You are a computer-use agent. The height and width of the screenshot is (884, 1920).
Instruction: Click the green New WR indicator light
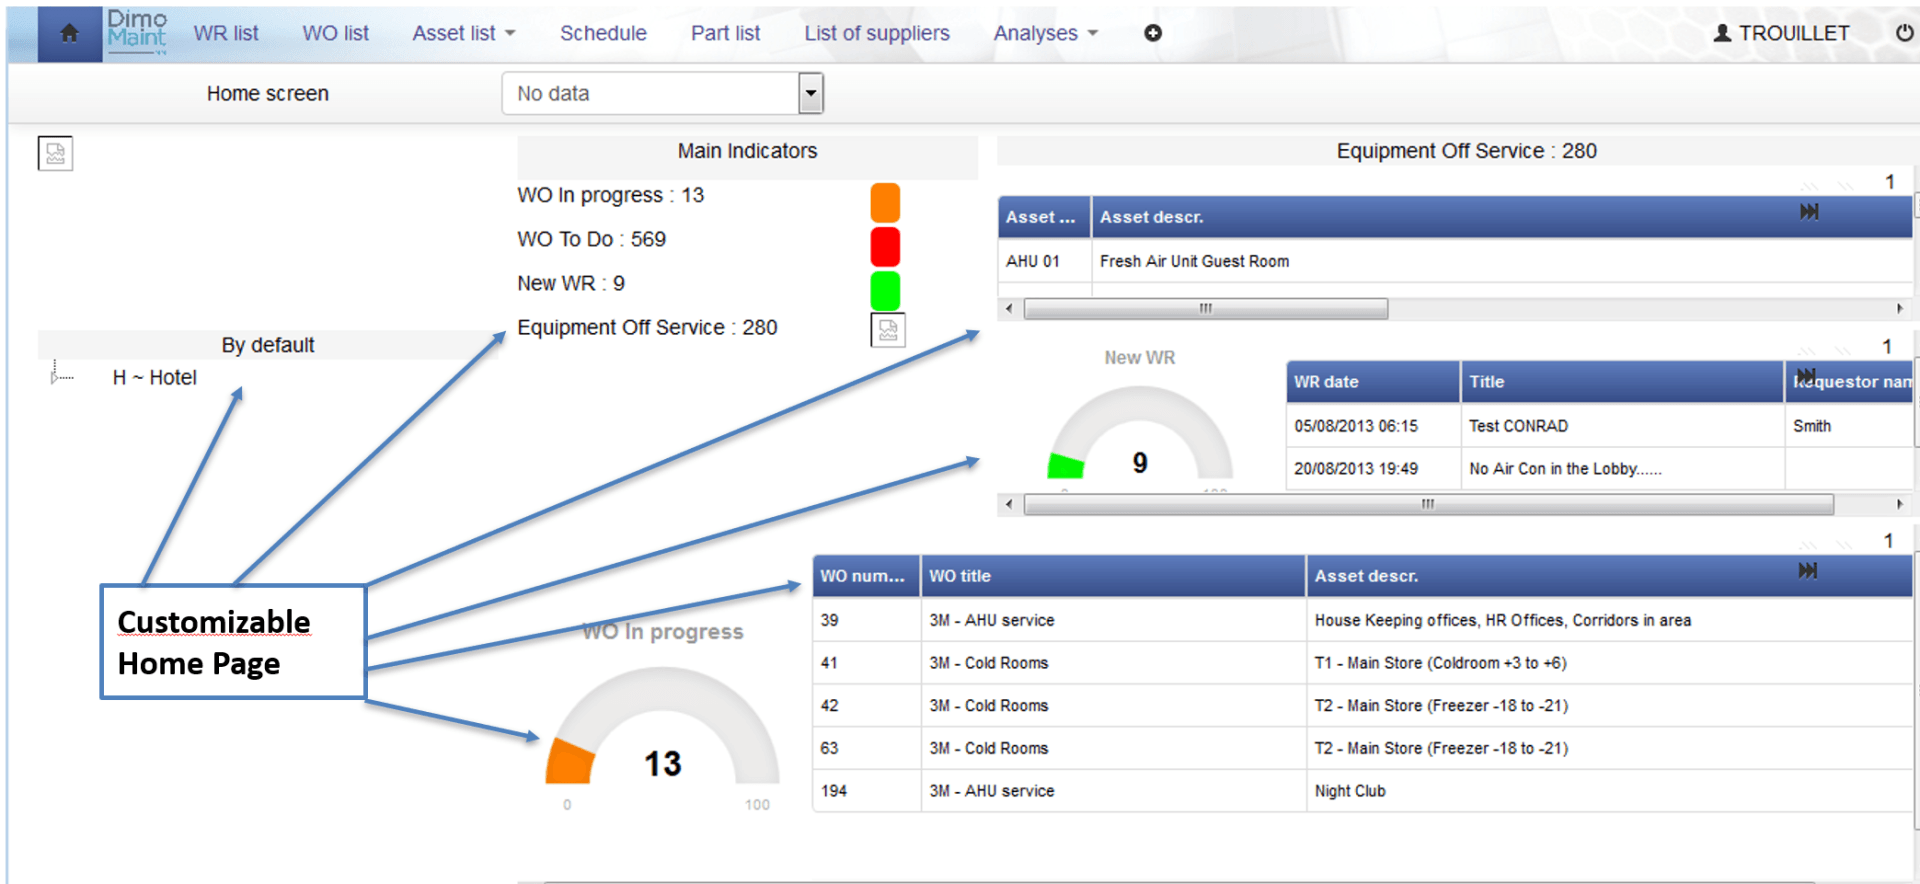[885, 290]
